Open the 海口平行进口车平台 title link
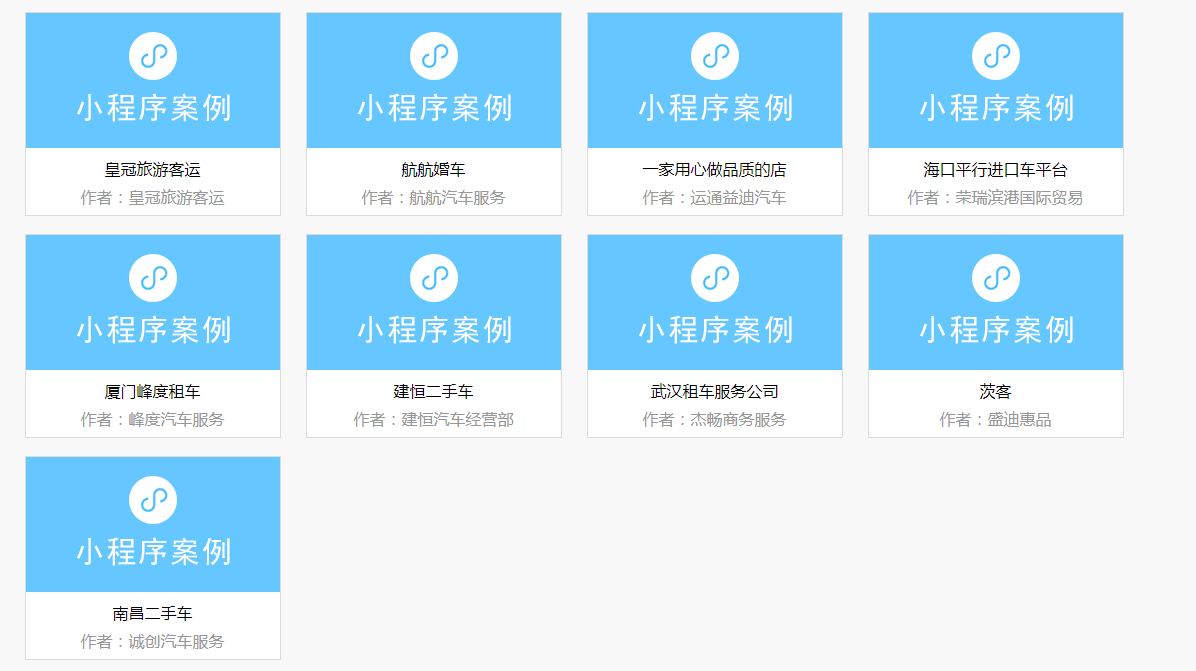This screenshot has height=671, width=1196. pos(996,170)
